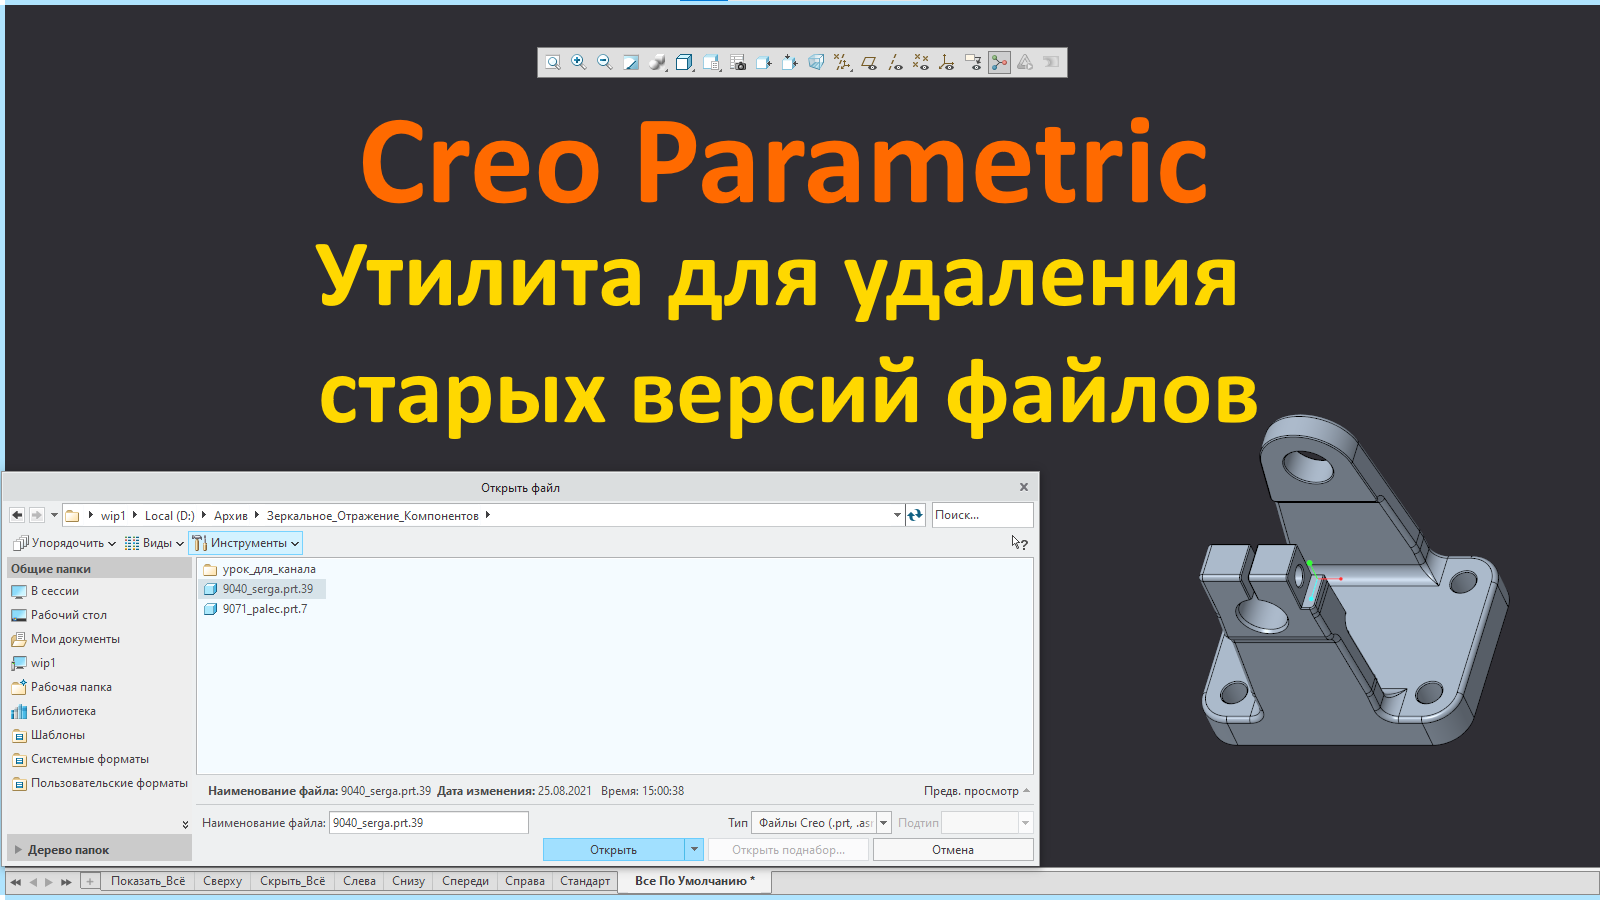Select the file 9071_palec.prt.7

click(x=262, y=608)
